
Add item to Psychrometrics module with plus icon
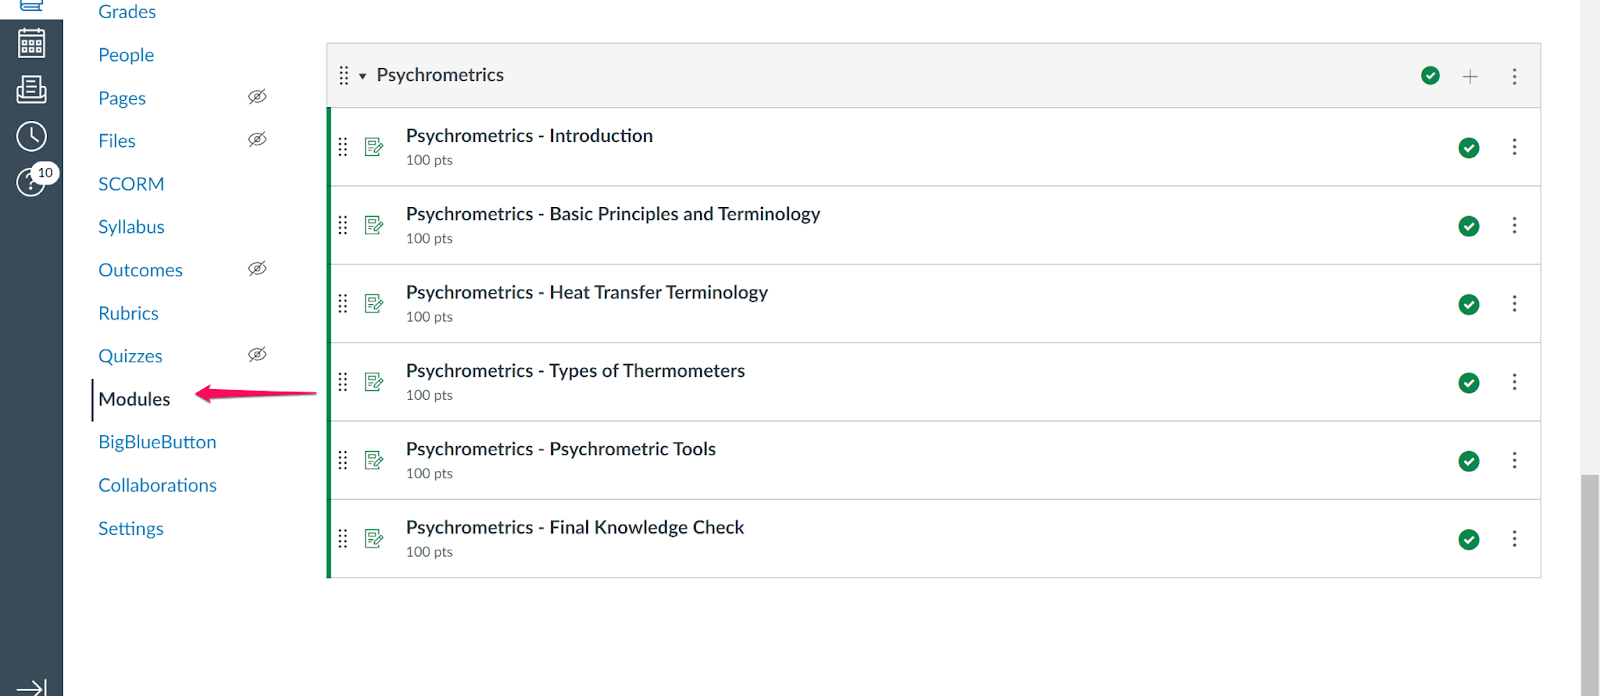tap(1470, 76)
